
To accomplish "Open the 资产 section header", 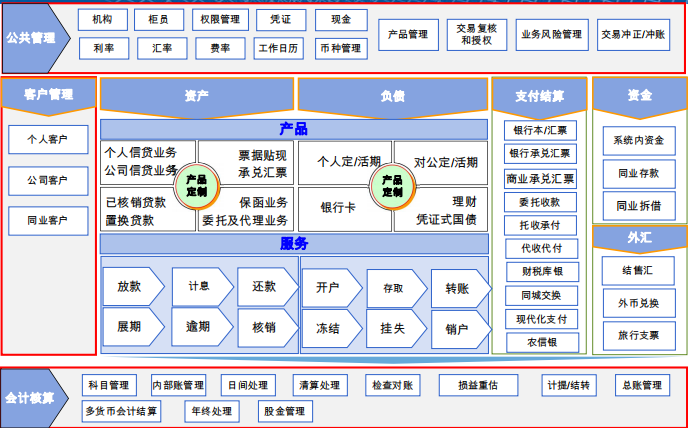I will 197,97.
